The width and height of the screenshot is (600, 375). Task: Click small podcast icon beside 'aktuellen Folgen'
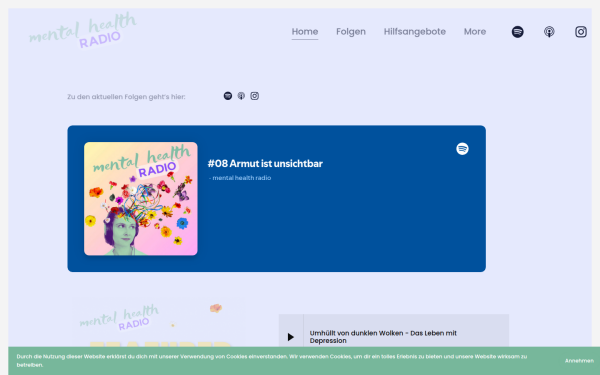[241, 96]
